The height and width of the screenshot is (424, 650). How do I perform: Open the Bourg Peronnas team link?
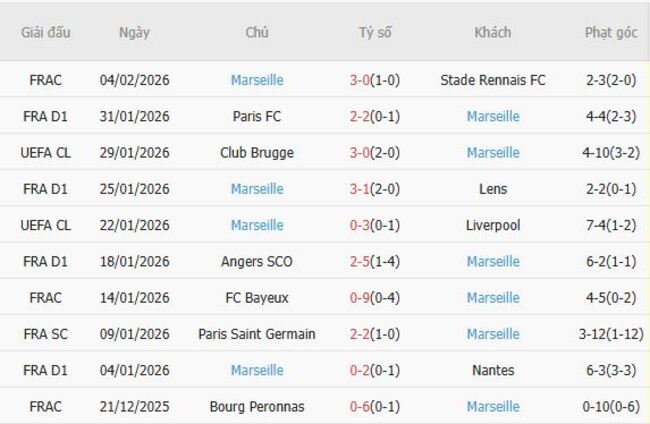coord(257,407)
